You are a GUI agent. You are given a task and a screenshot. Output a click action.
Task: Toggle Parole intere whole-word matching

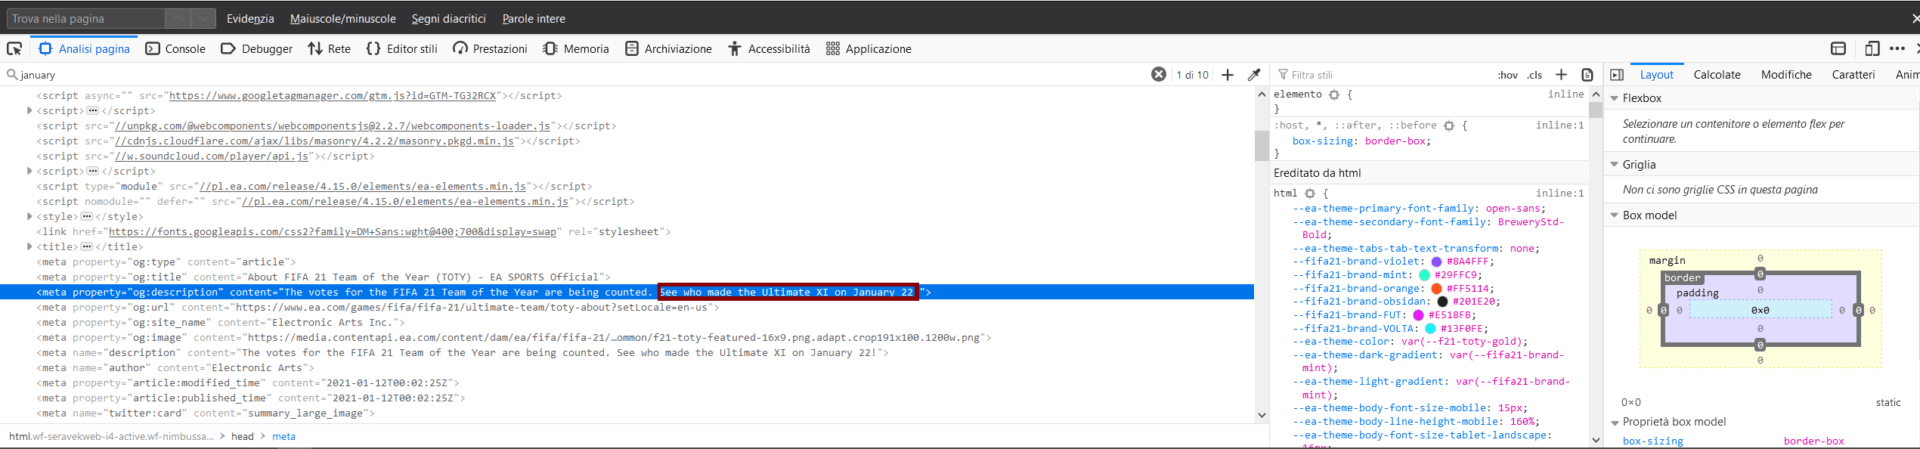[x=533, y=18]
